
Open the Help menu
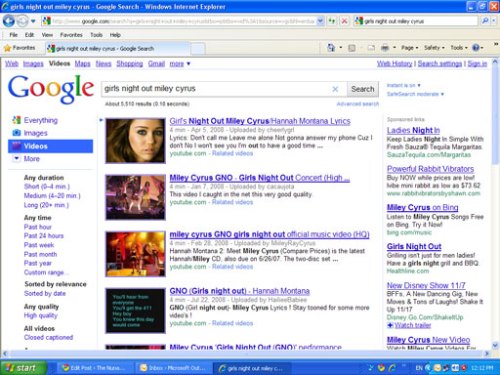click(115, 35)
